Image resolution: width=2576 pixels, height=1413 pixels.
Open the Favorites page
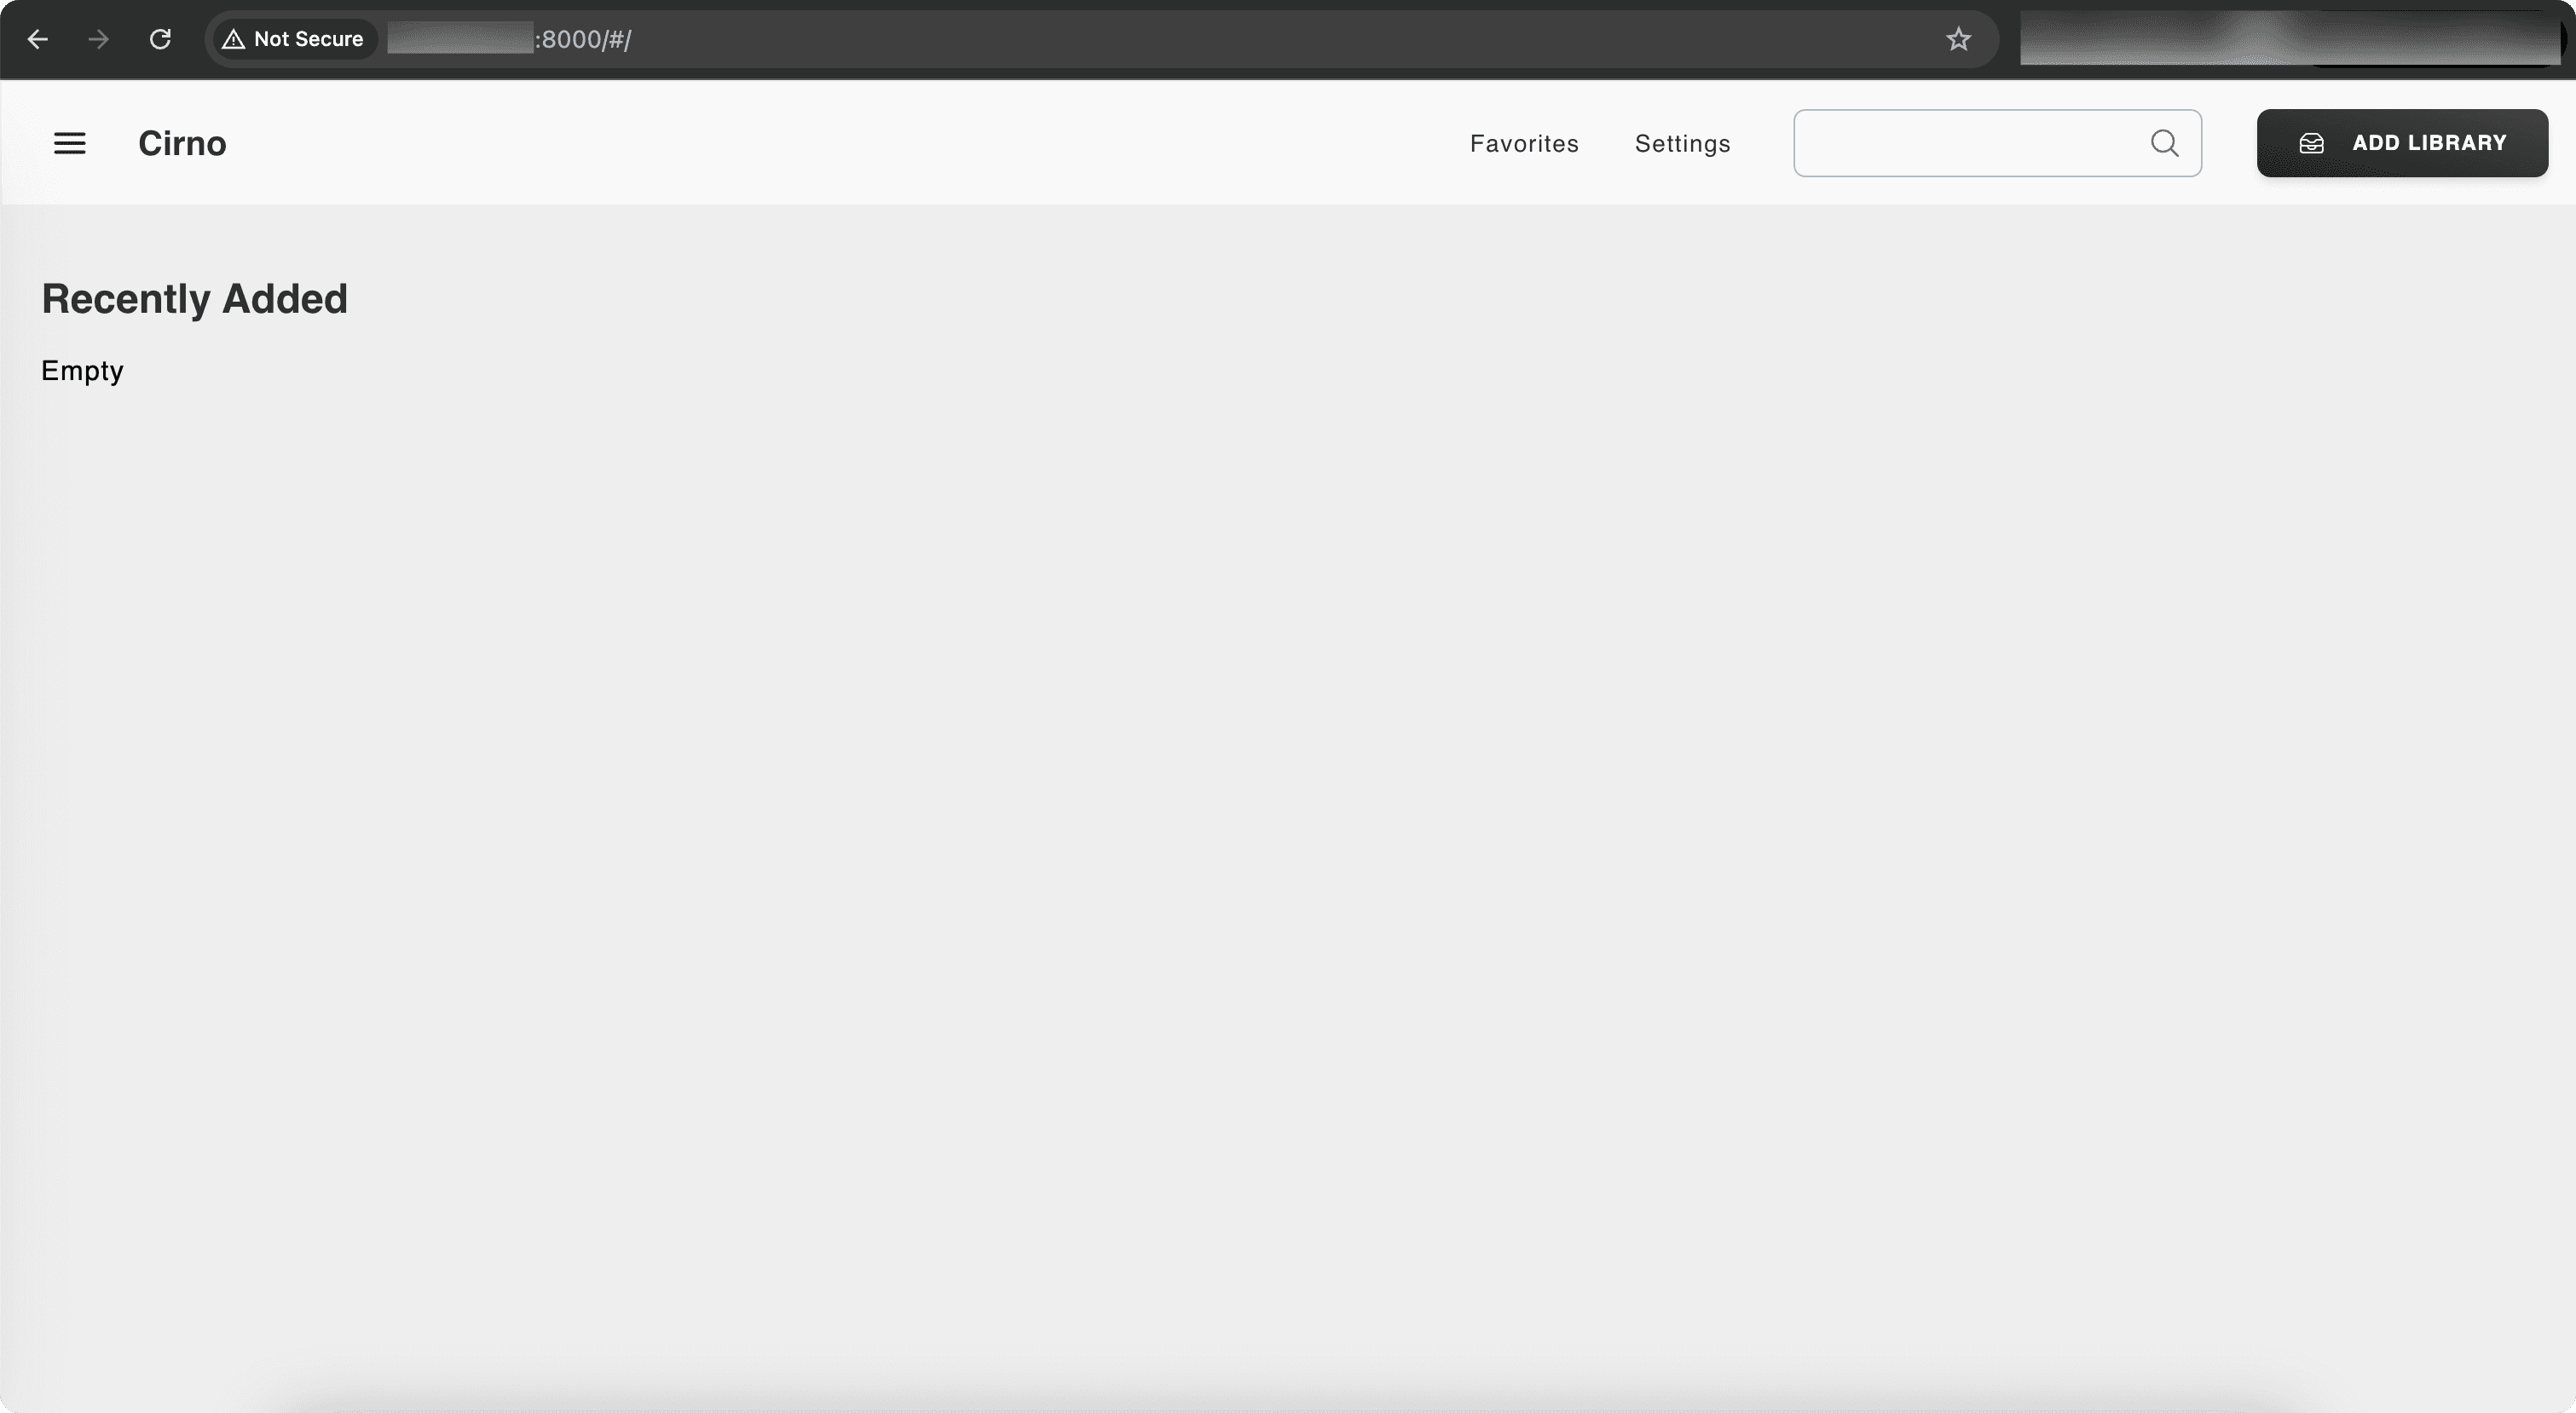pos(1523,143)
